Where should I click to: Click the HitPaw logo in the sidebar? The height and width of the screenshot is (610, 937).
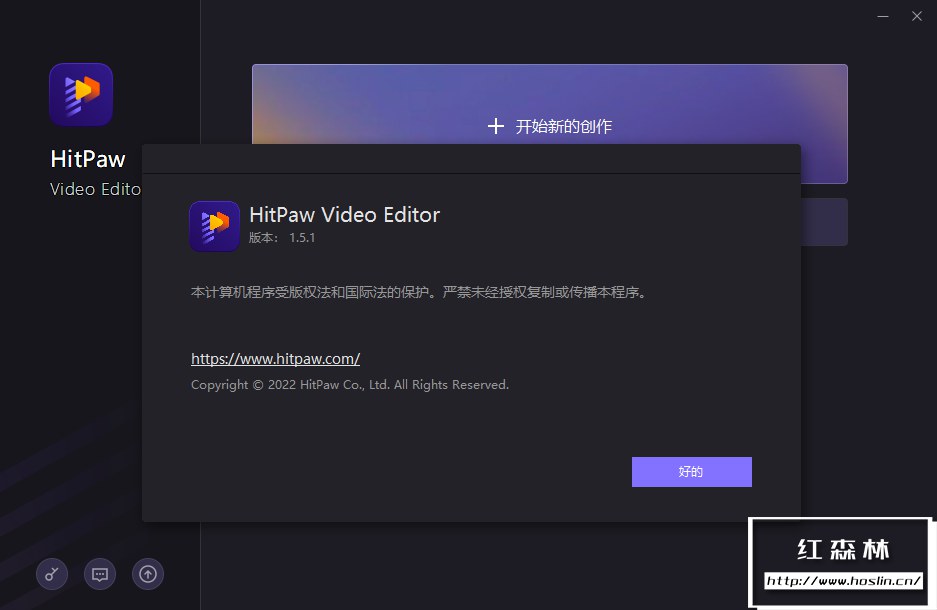click(x=81, y=94)
